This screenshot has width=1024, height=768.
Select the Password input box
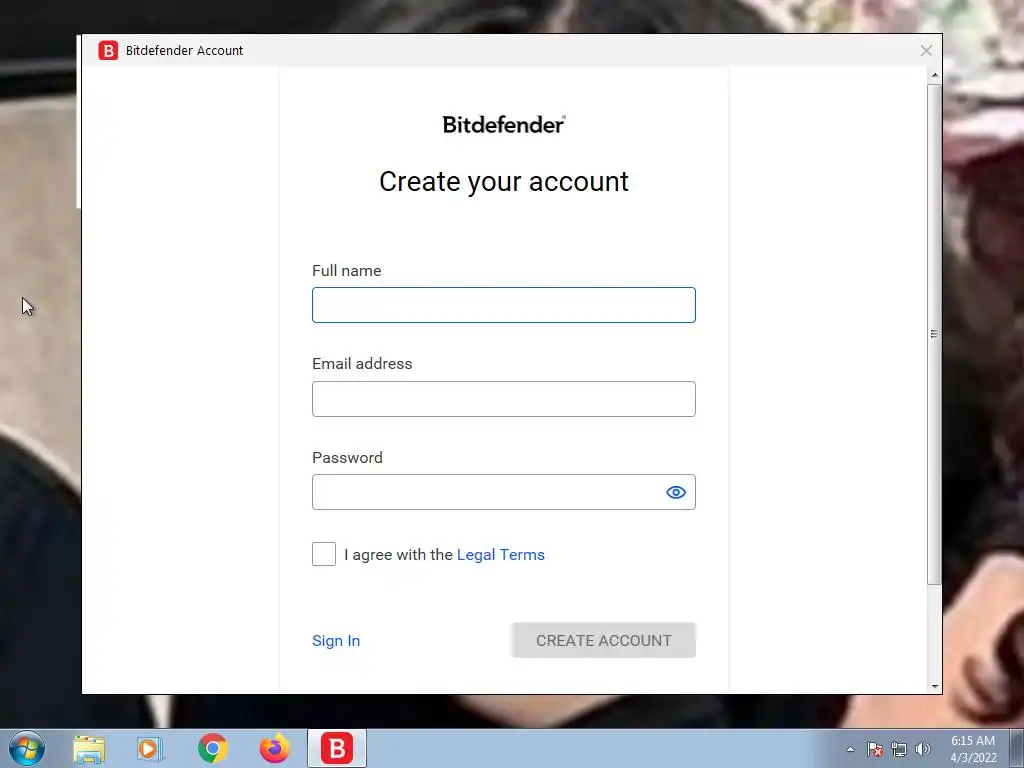click(504, 492)
